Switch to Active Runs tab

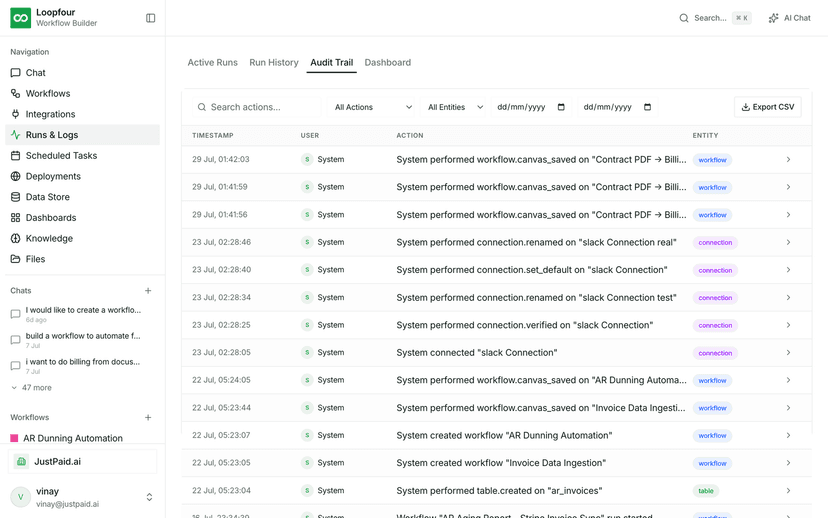point(212,62)
